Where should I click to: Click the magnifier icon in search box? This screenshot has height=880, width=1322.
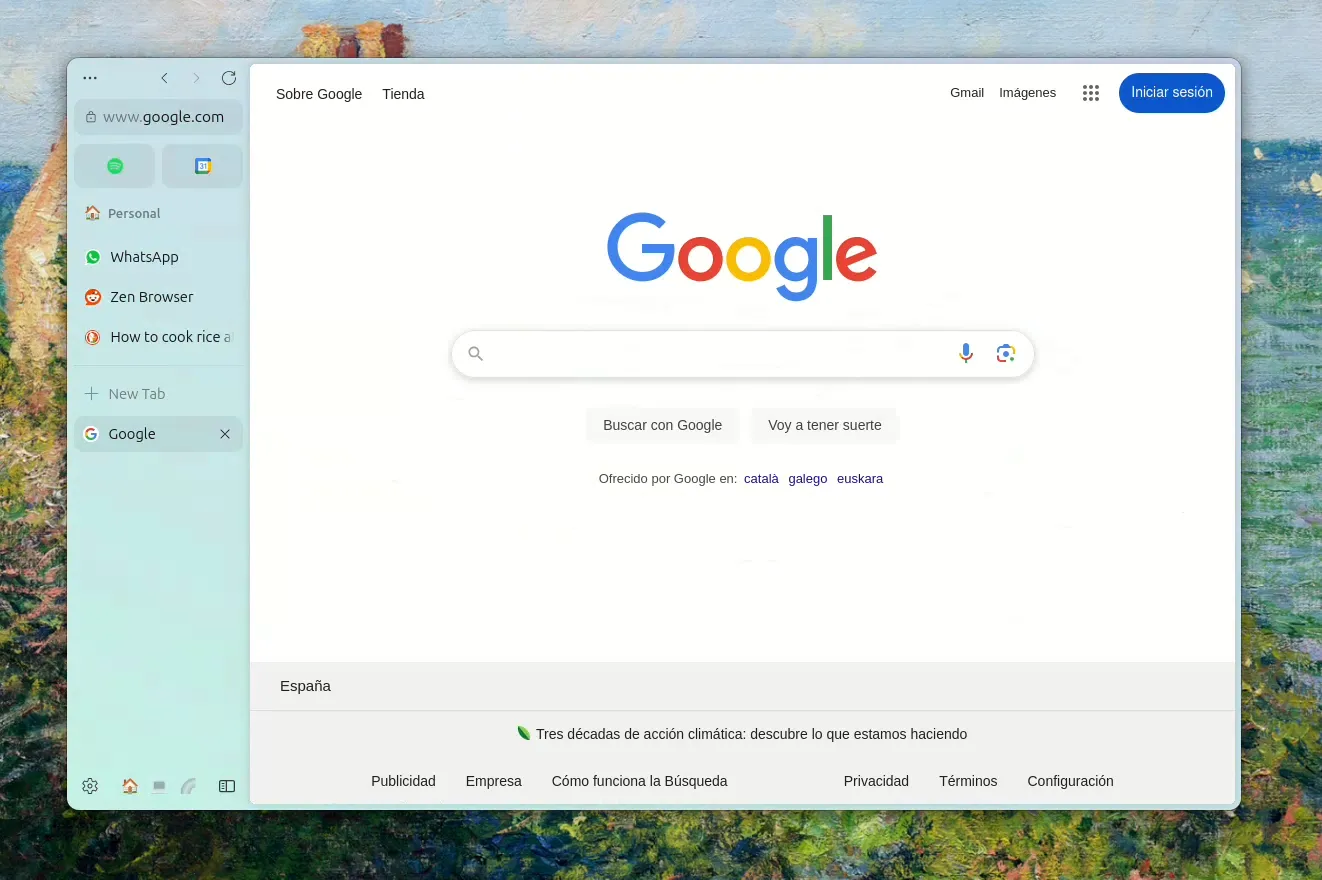[476, 354]
